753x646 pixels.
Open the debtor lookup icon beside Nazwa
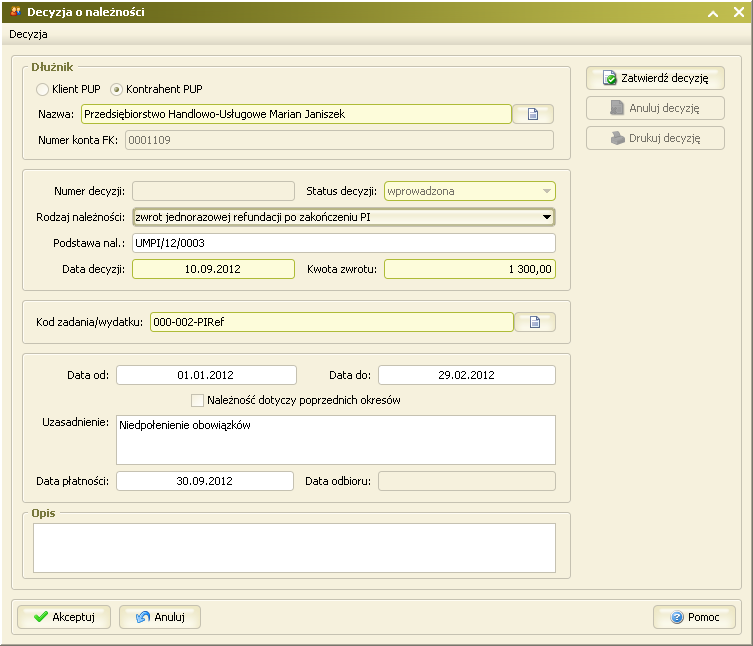(533, 114)
